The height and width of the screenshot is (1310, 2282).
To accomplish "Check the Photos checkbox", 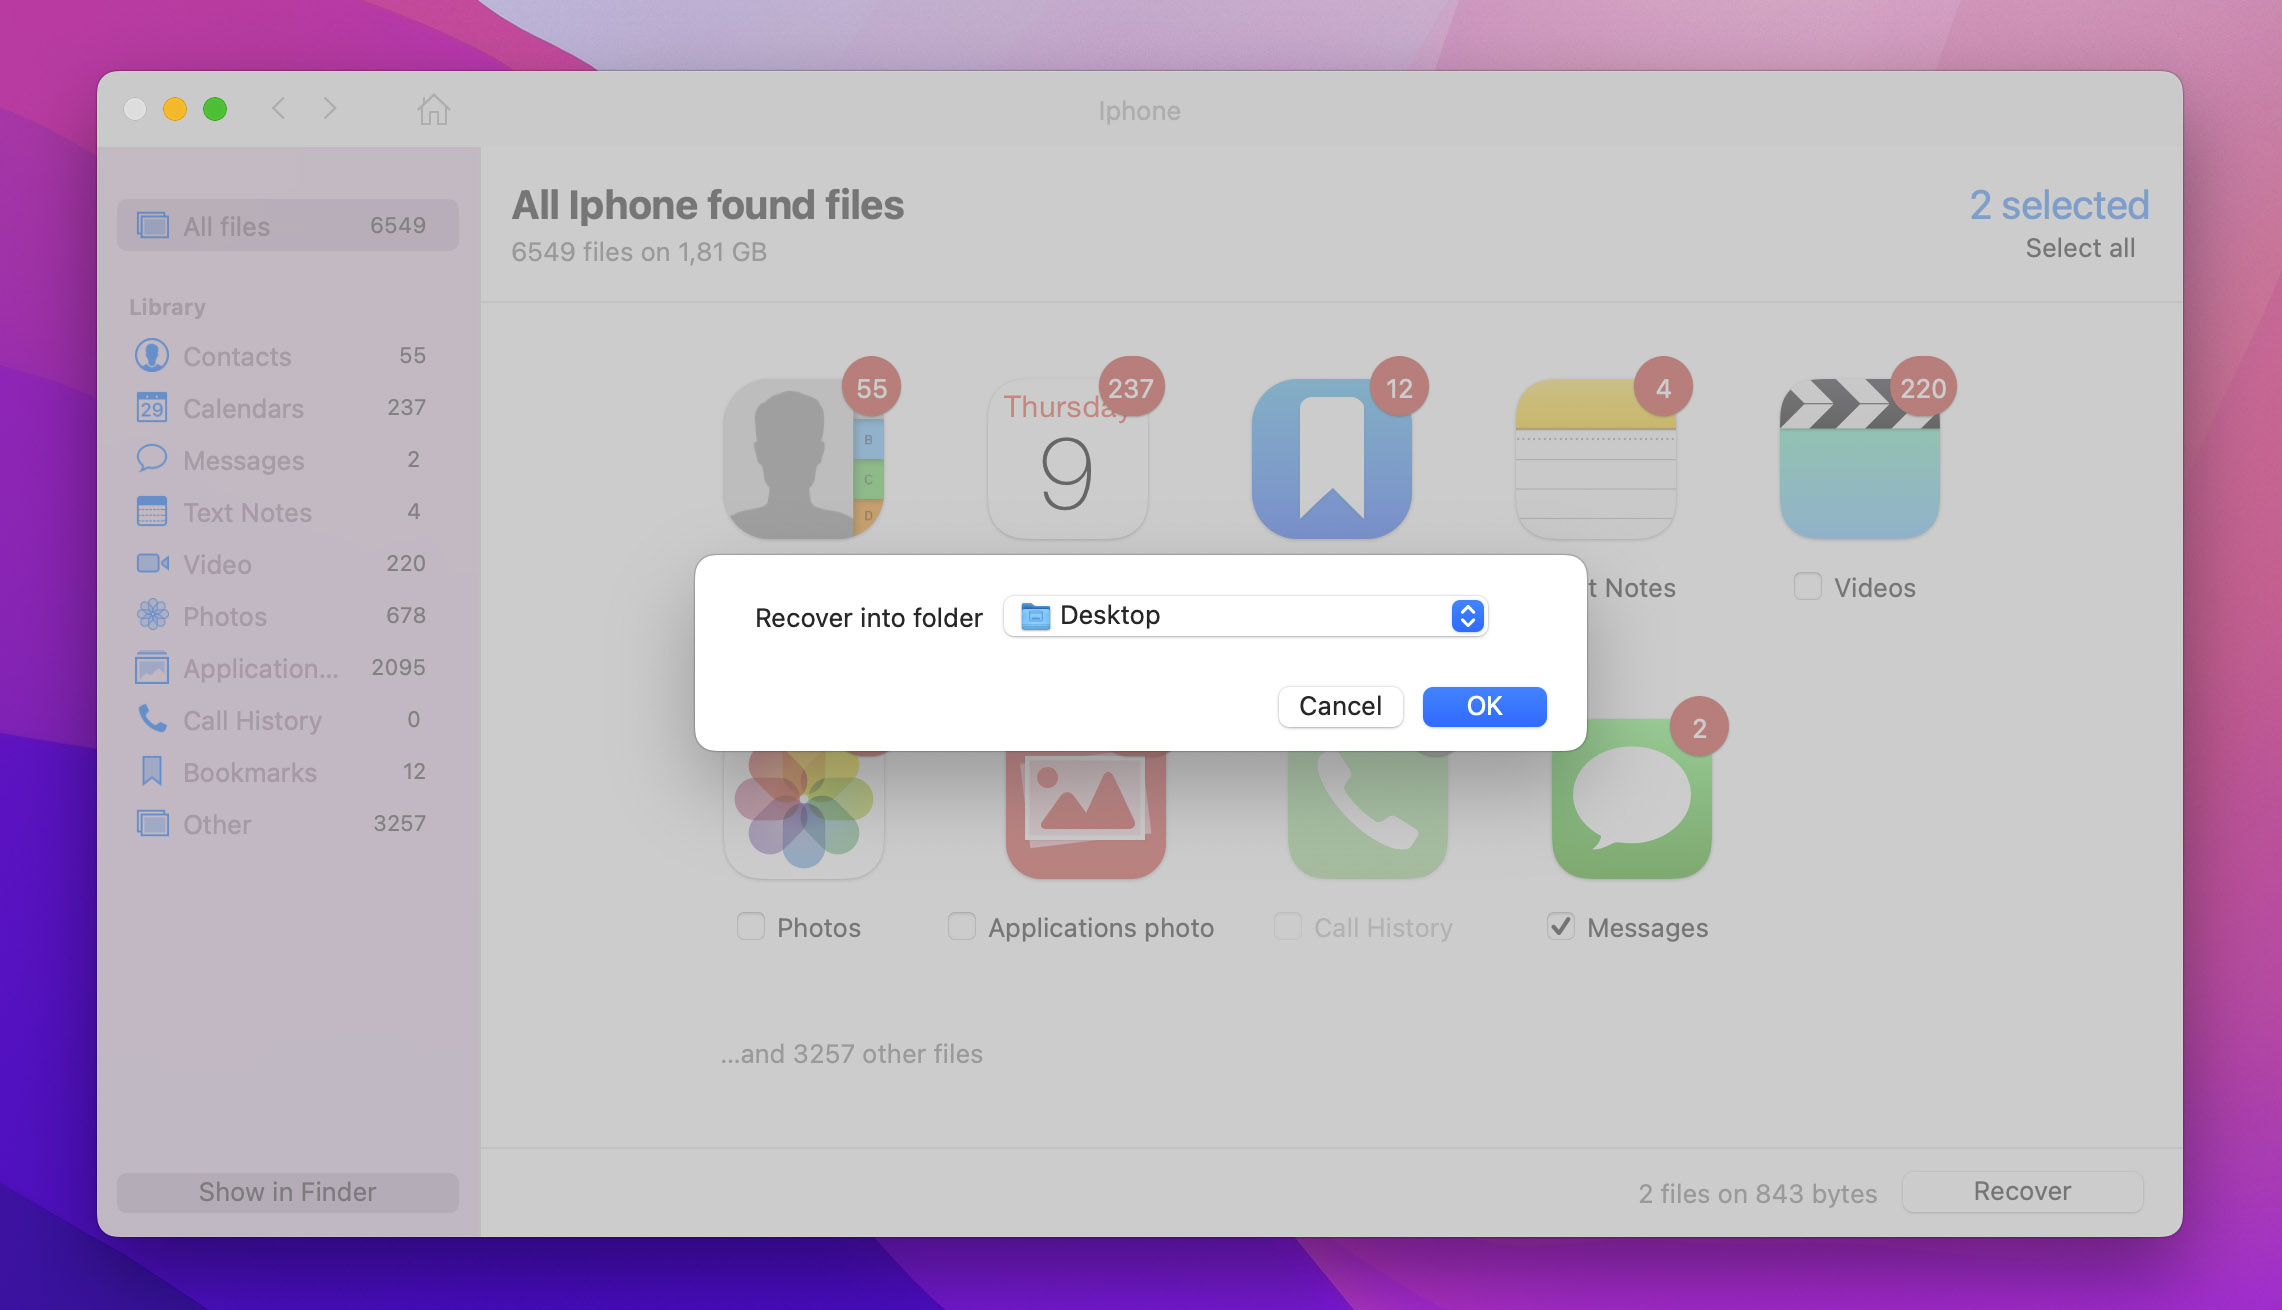I will tap(750, 926).
